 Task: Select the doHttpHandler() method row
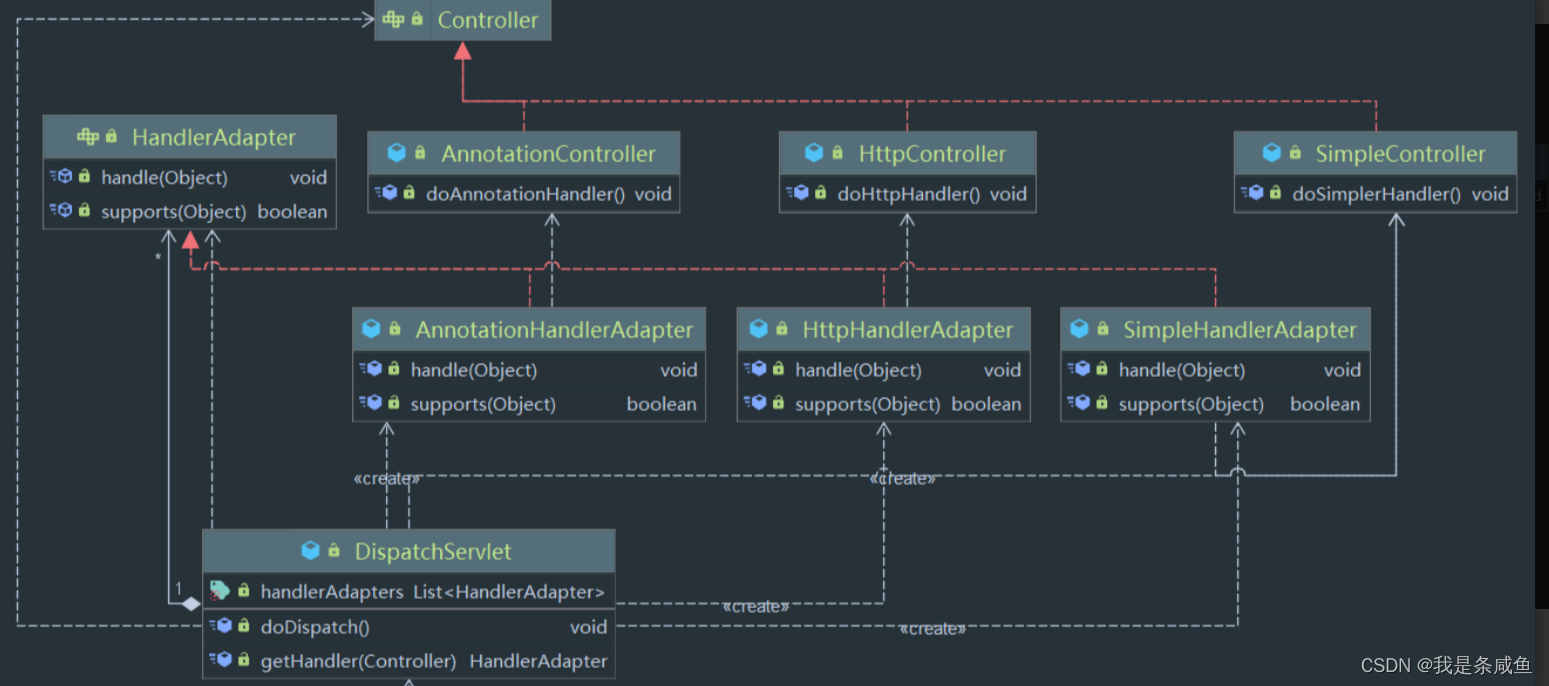click(907, 193)
